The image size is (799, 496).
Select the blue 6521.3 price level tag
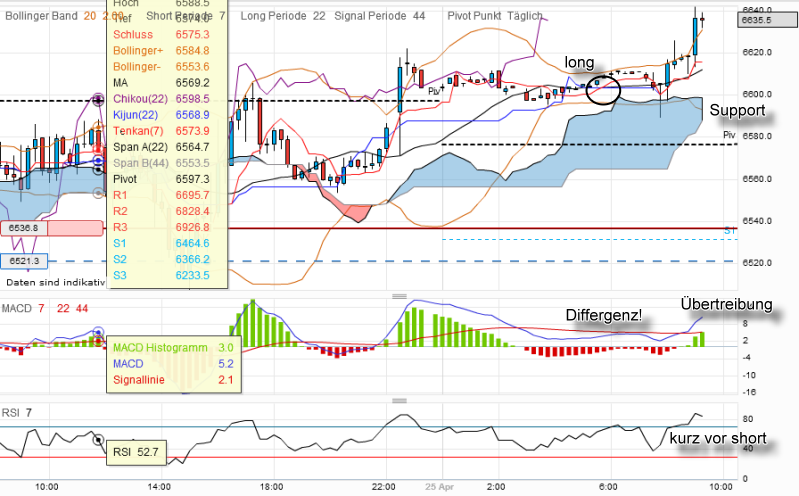click(24, 261)
